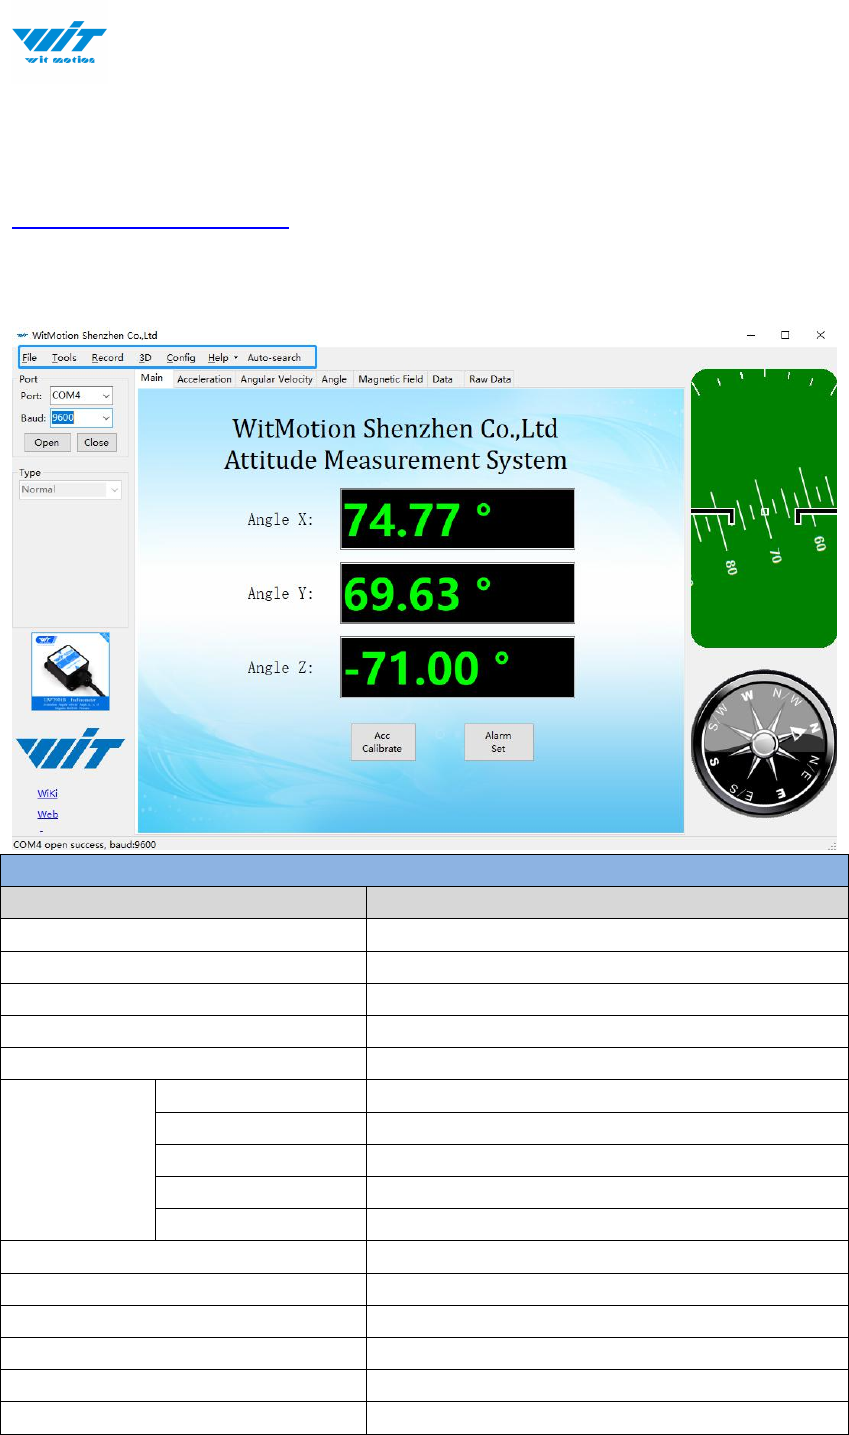Open the Record menu

(x=107, y=358)
